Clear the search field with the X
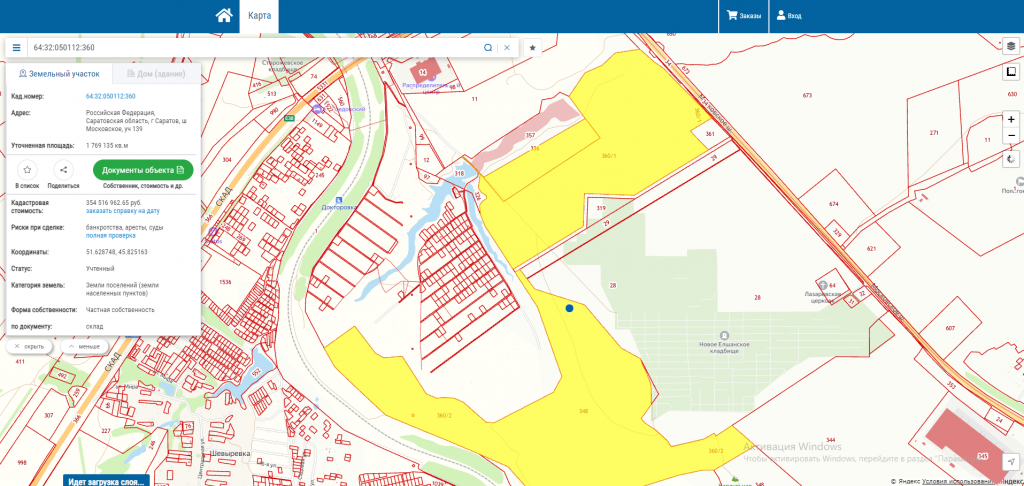 point(507,48)
